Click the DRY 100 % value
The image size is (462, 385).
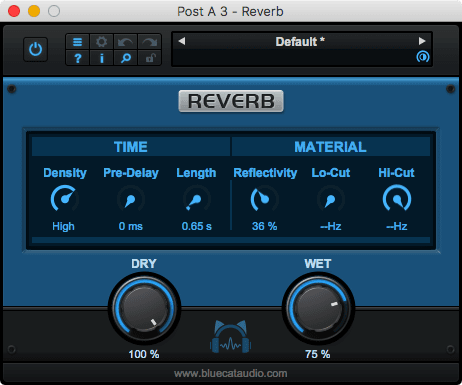pyautogui.click(x=144, y=354)
